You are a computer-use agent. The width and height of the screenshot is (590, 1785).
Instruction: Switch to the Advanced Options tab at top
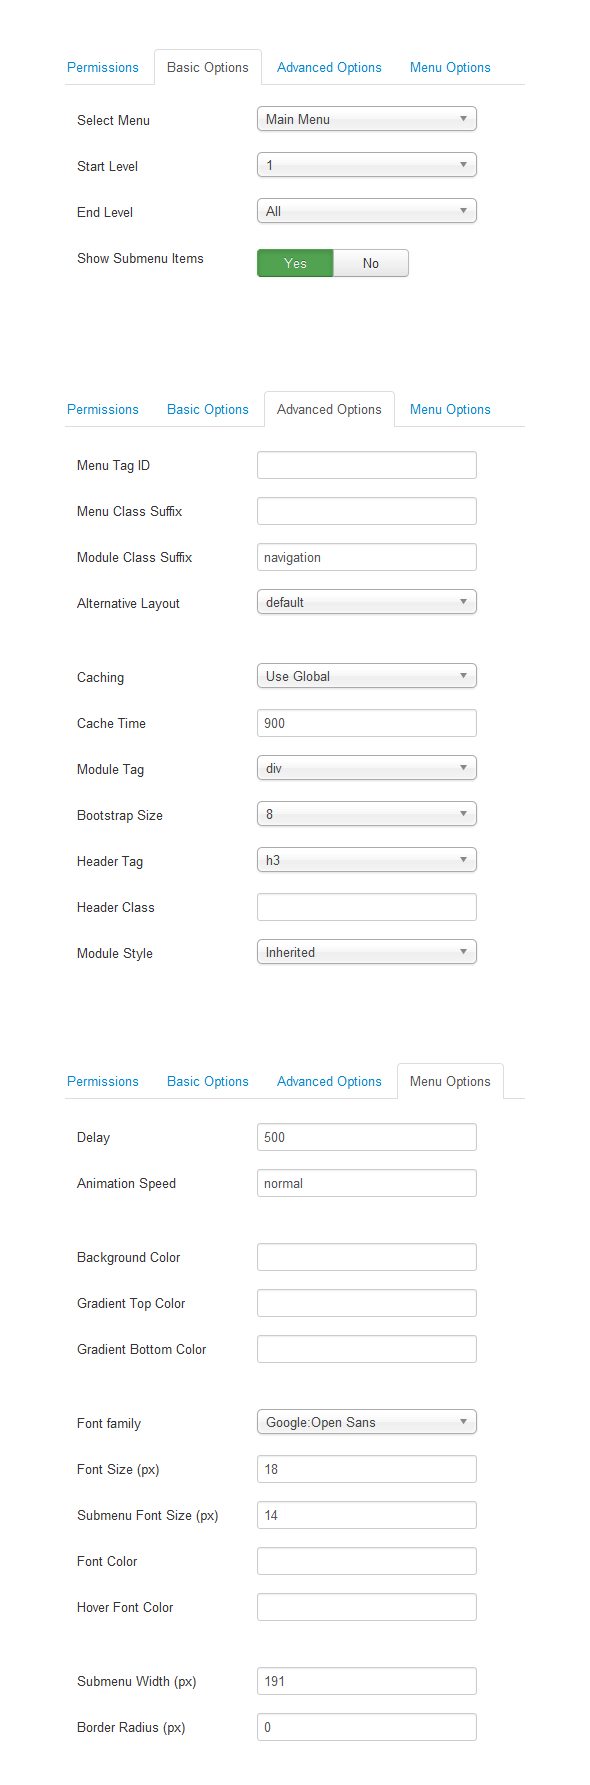point(329,67)
